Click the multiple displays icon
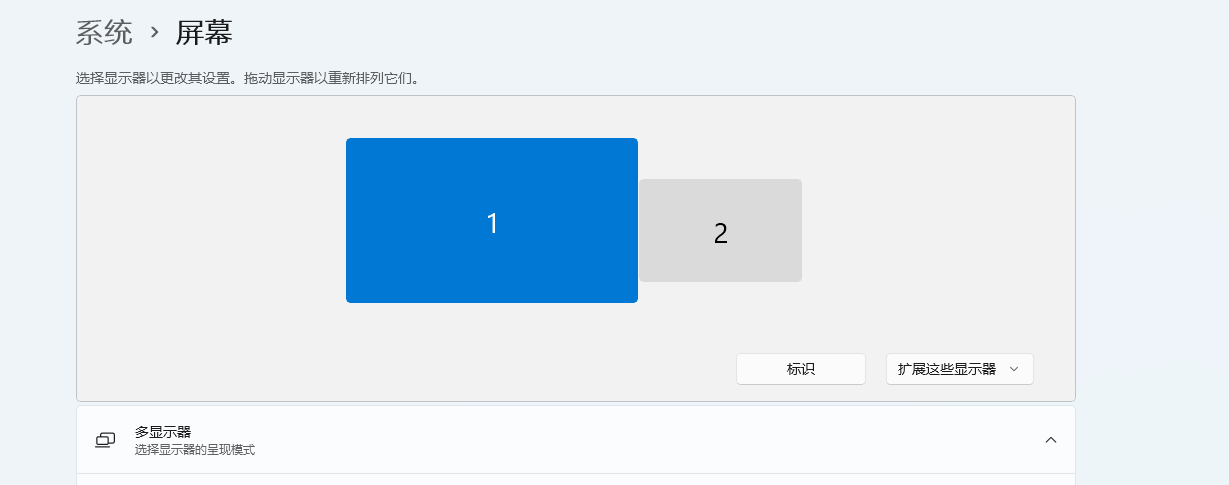 pyautogui.click(x=105, y=440)
